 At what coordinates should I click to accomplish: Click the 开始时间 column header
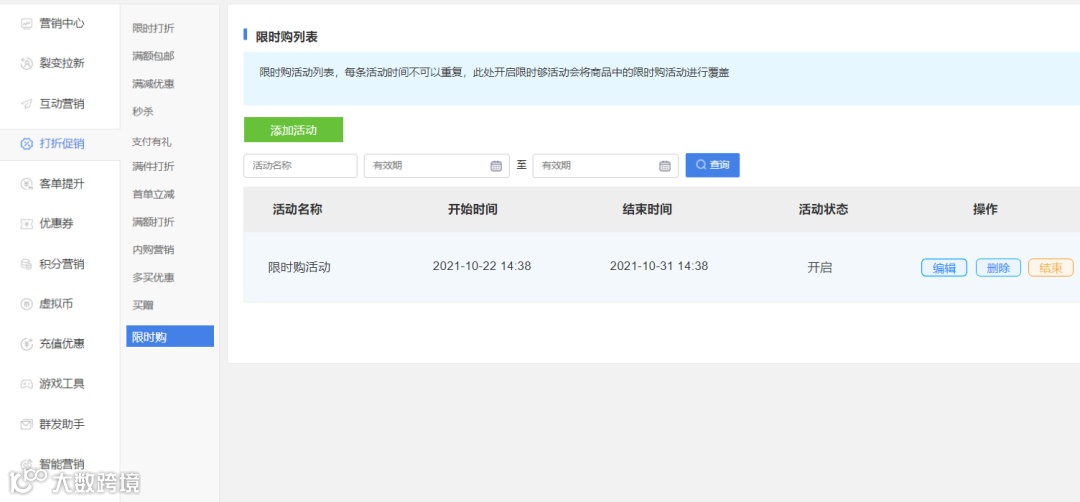click(x=472, y=209)
